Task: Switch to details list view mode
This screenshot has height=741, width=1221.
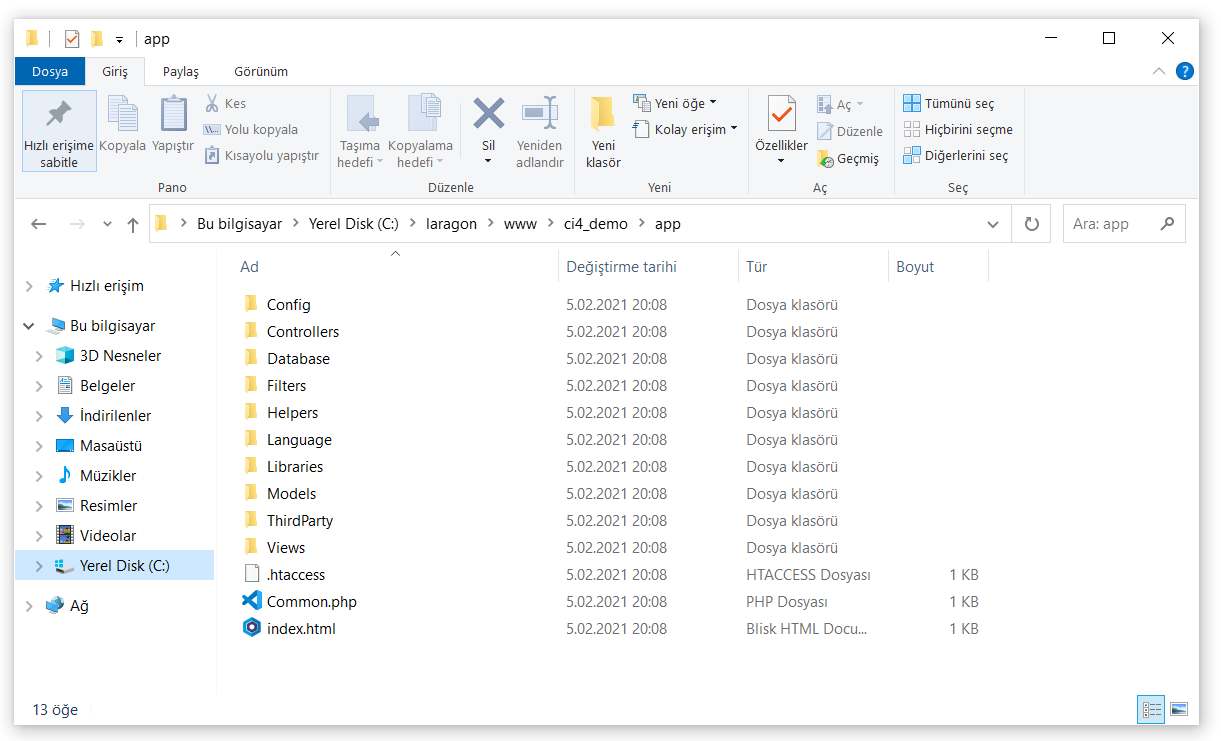Action: pos(1151,709)
